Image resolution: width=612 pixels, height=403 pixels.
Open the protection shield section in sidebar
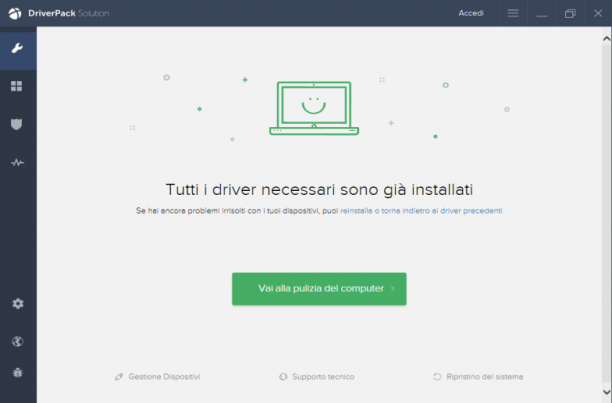16,124
